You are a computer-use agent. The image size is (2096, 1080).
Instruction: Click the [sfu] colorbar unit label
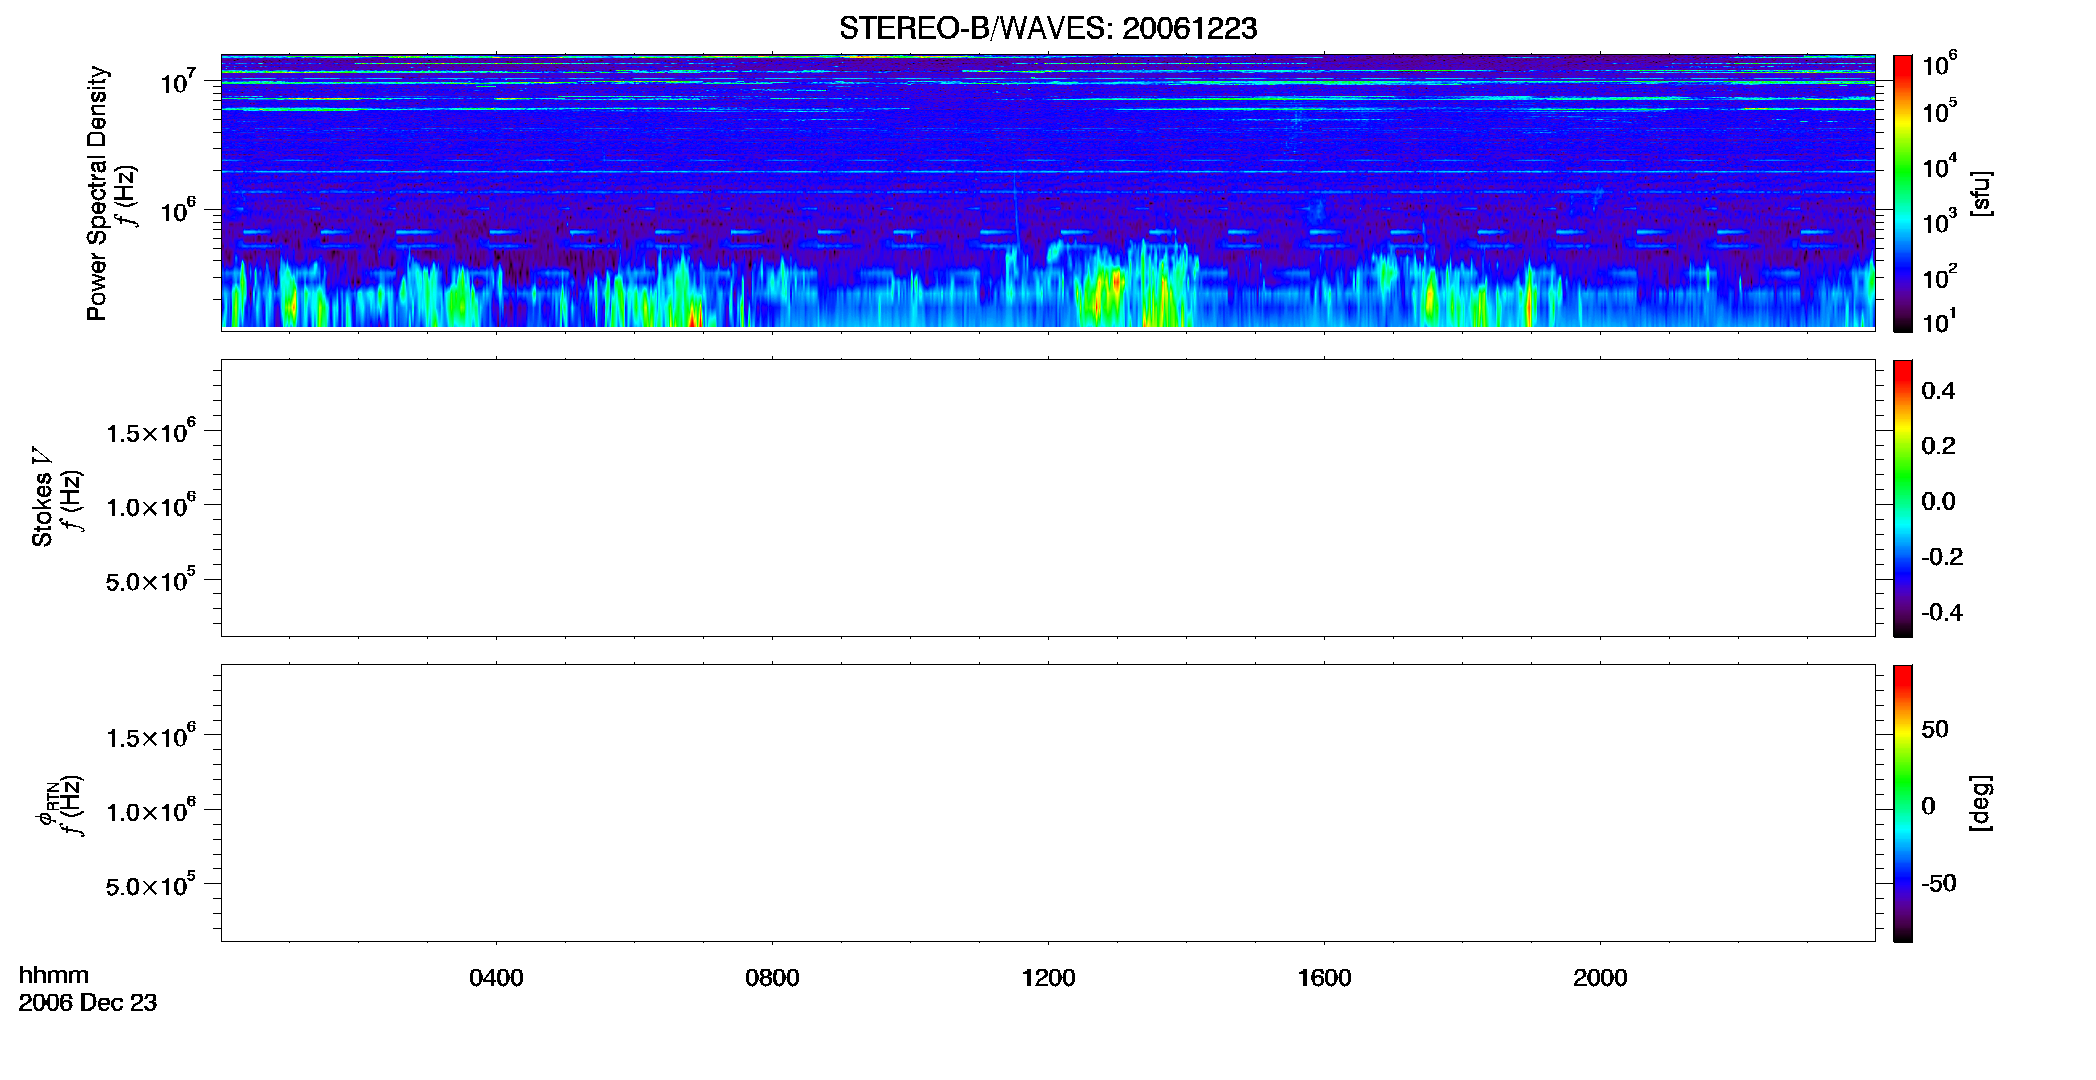[x=1981, y=193]
